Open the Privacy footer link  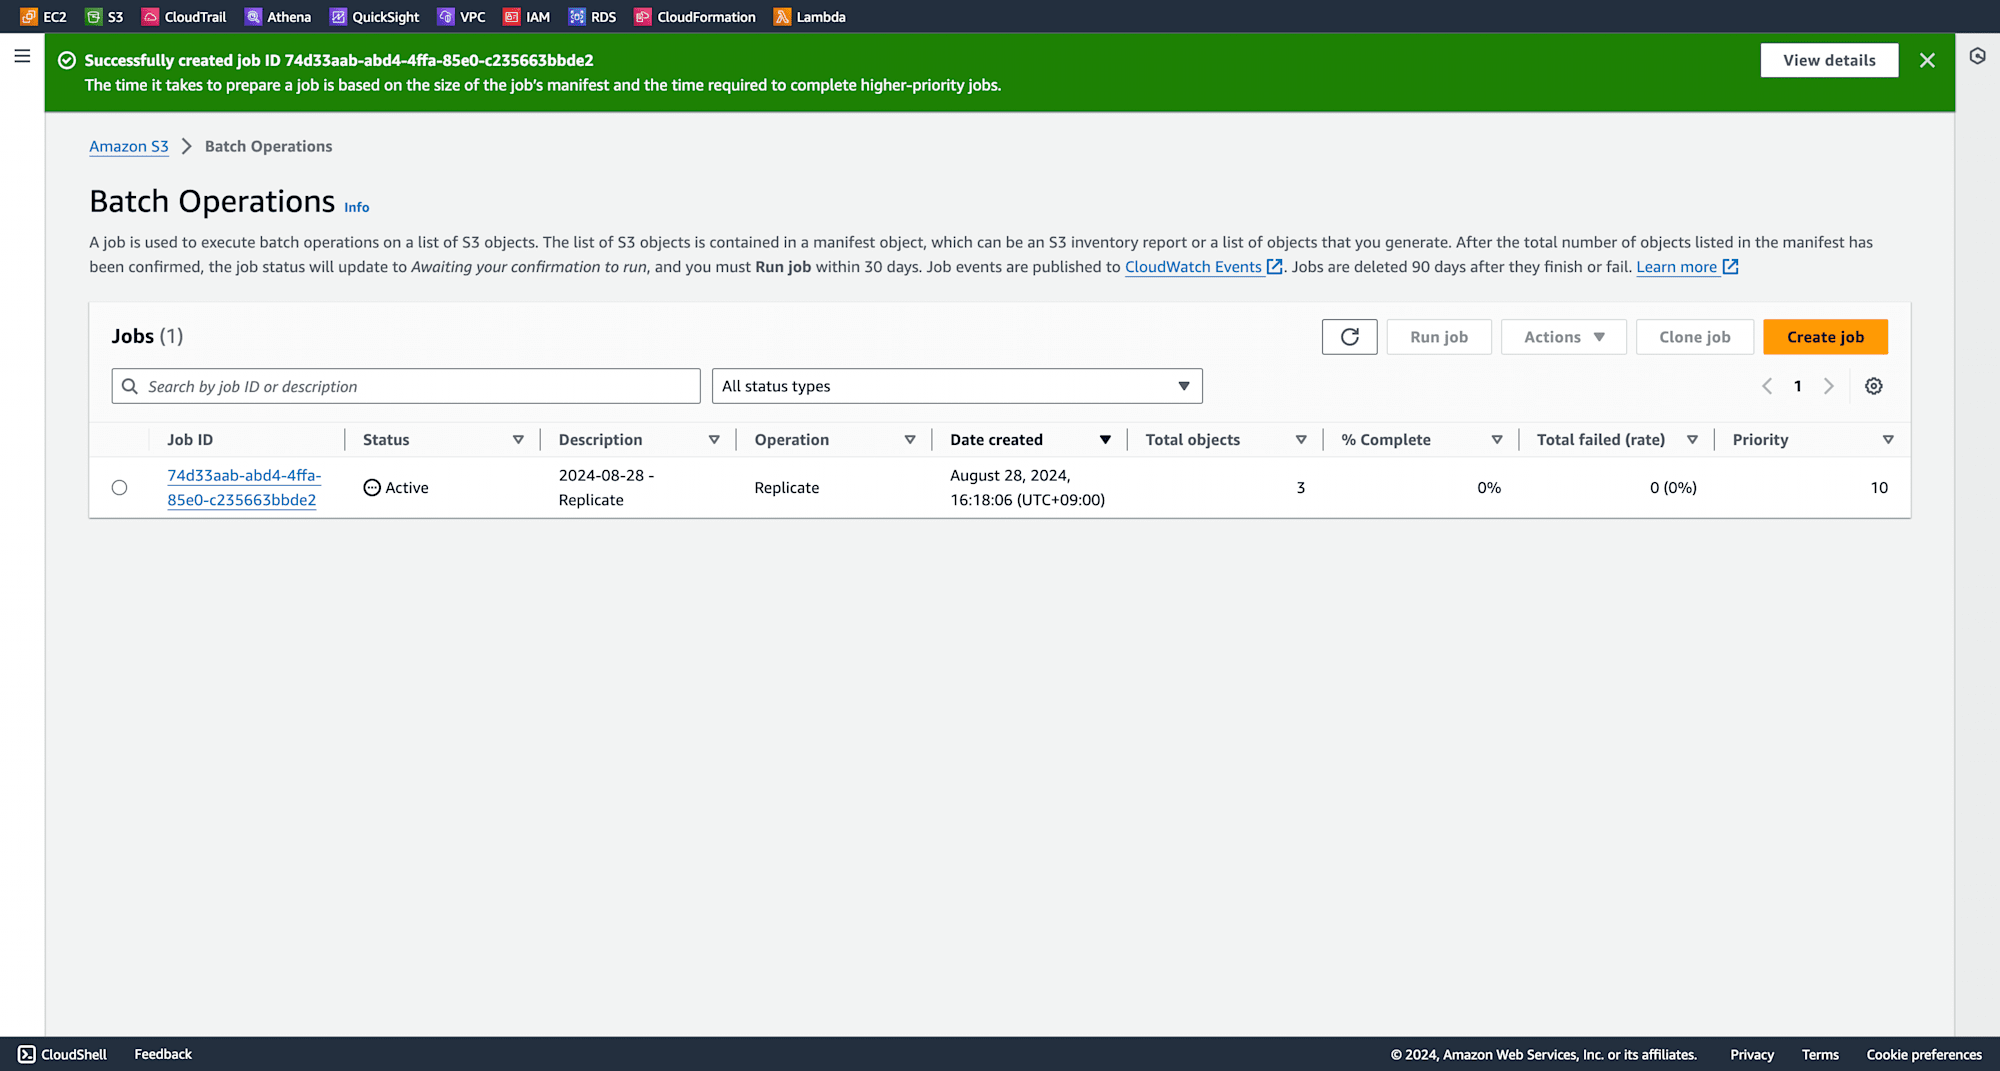coord(1752,1054)
